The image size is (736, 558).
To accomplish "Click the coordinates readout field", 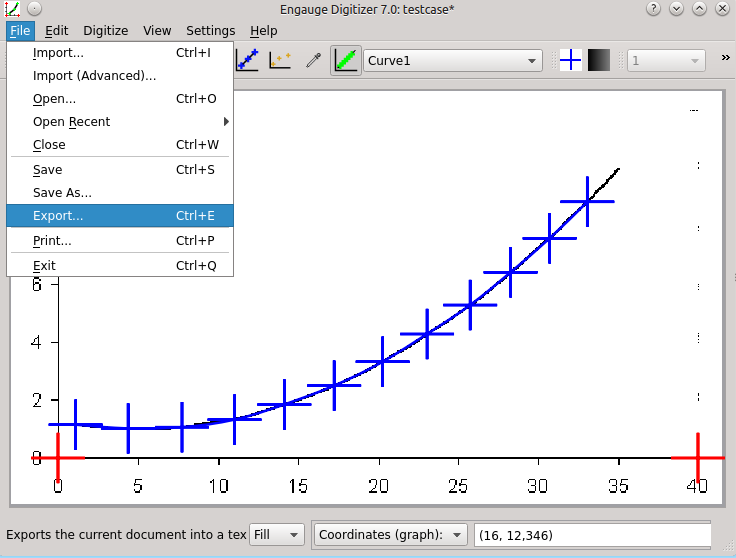I will tap(590, 535).
